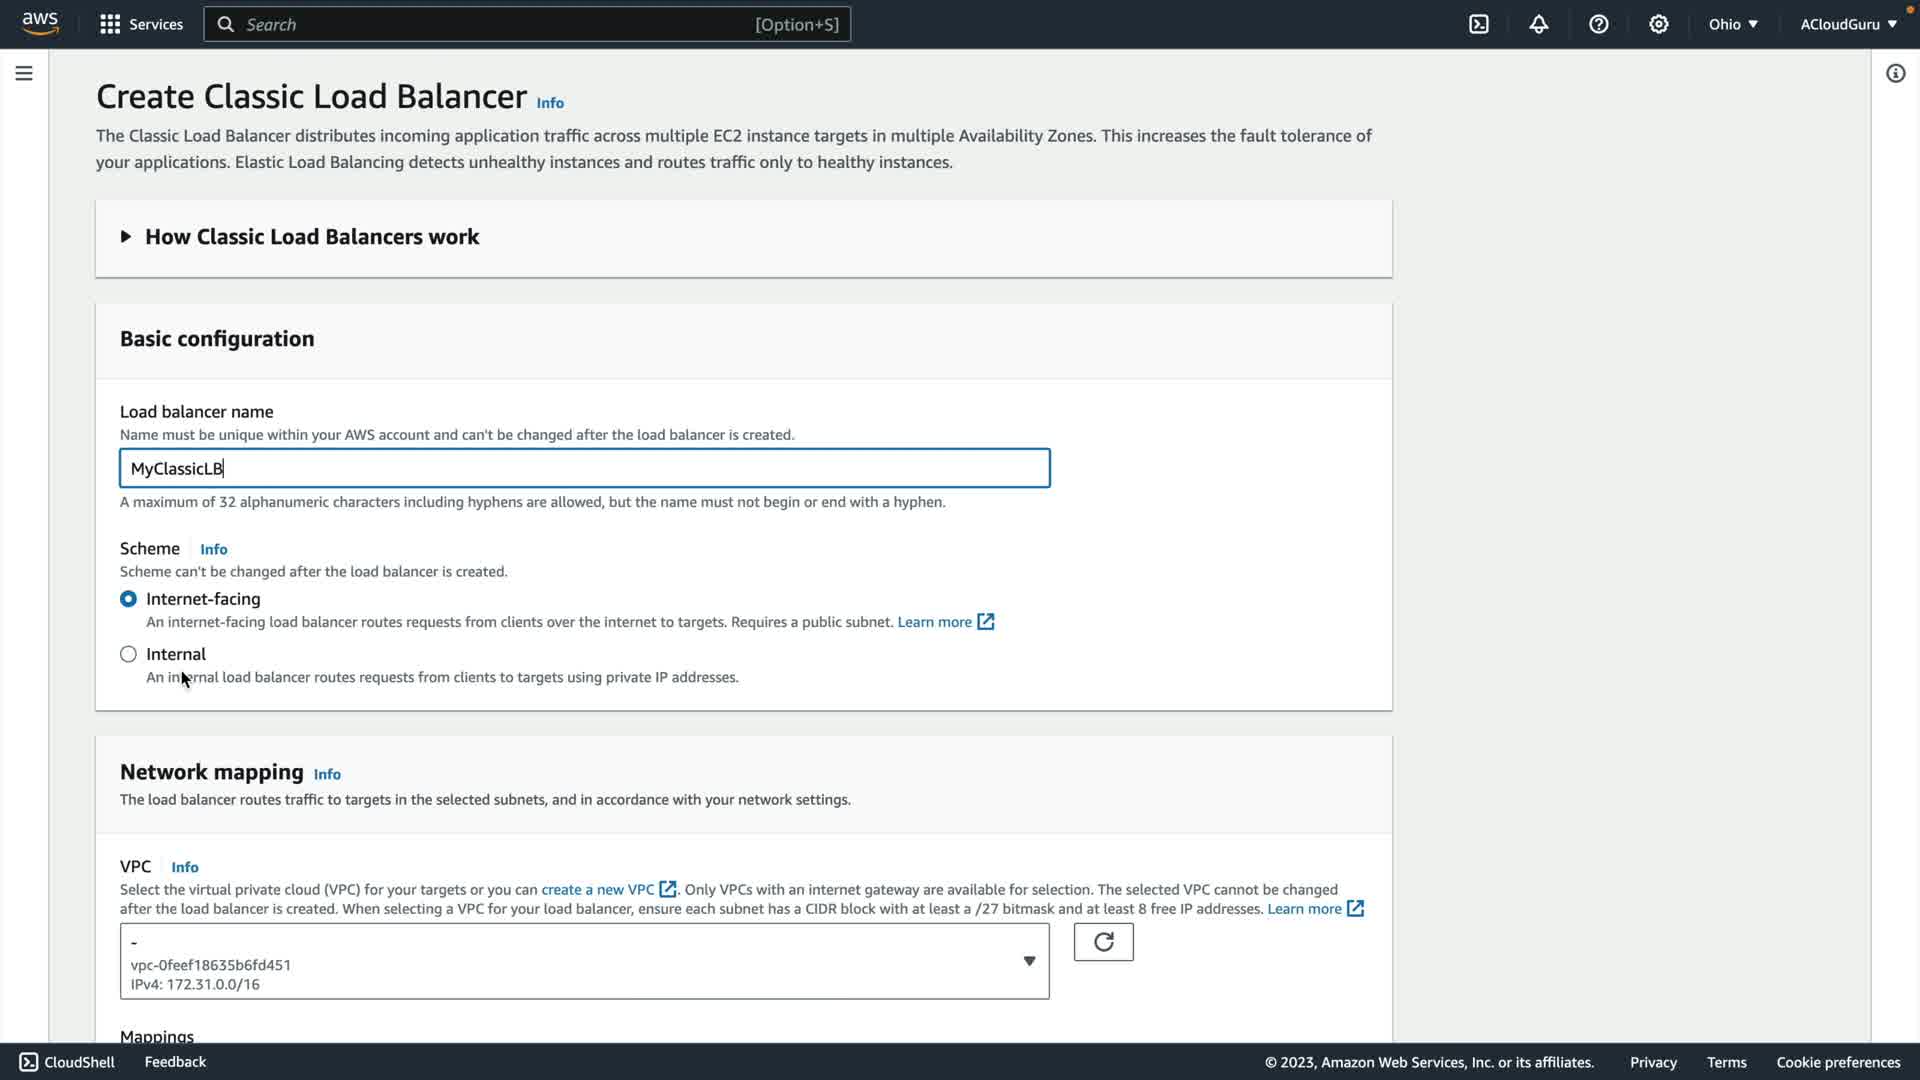Screen dimensions: 1920x1080
Task: Click the Load balancer name field
Action: tap(584, 468)
